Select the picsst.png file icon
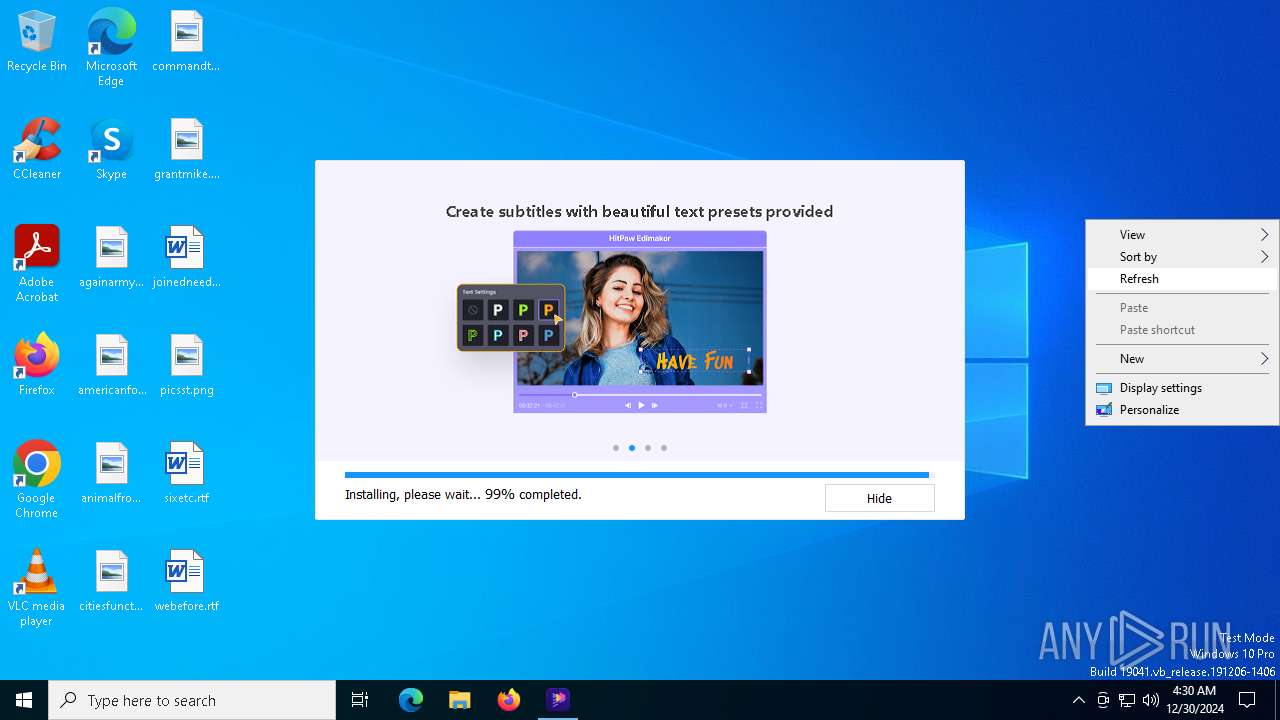Screen dimensions: 1280x720 tap(186, 366)
